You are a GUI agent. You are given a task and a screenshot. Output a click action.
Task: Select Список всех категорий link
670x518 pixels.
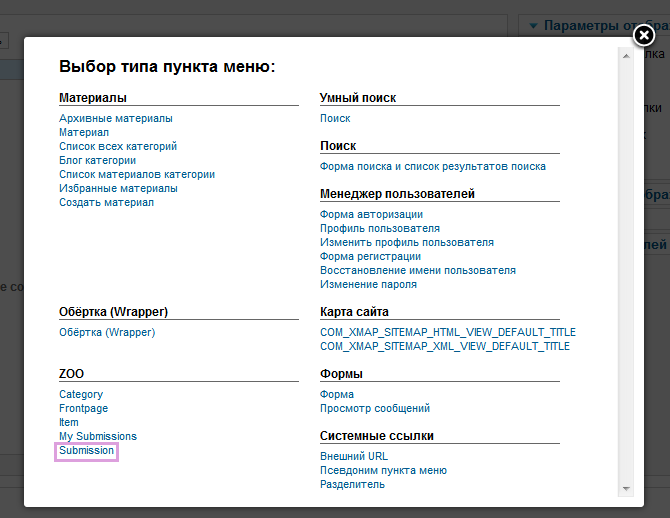pyautogui.click(x=117, y=146)
